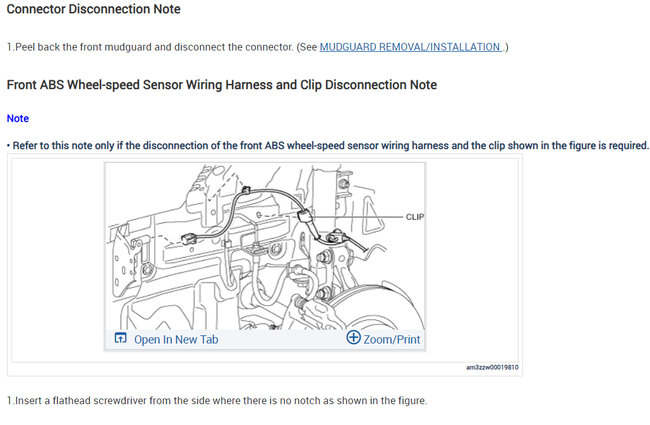Click the Zoom/Print magnifier plus icon

pos(353,338)
